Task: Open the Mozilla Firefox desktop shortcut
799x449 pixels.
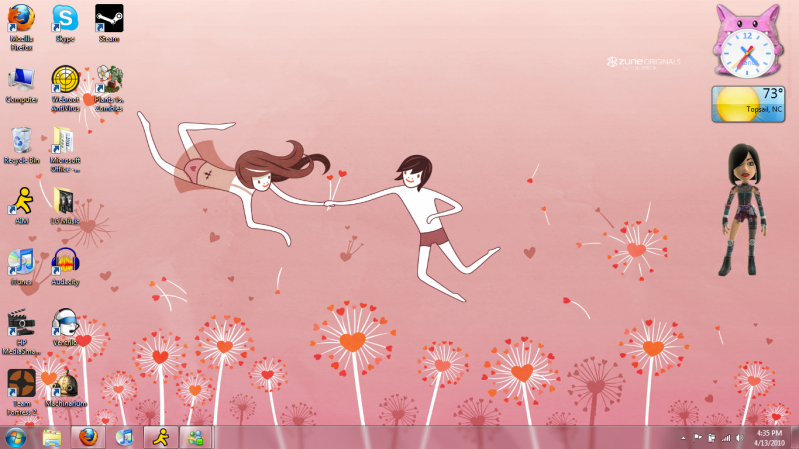Action: pyautogui.click(x=21, y=20)
